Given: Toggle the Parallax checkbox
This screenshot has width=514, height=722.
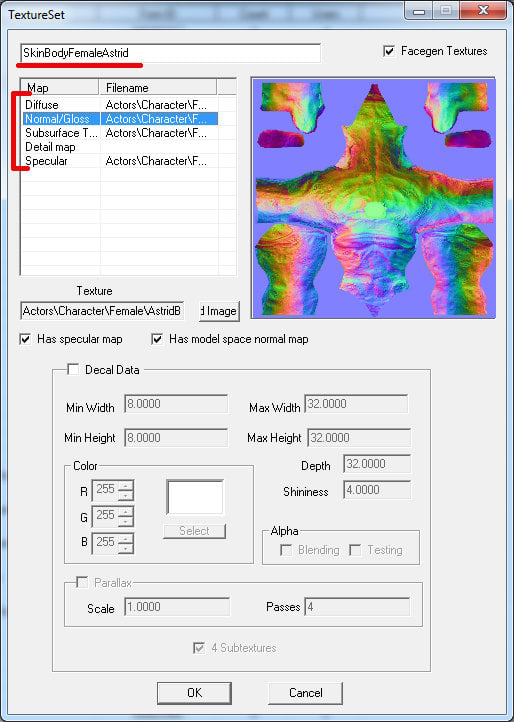Looking at the screenshot, I should [82, 583].
